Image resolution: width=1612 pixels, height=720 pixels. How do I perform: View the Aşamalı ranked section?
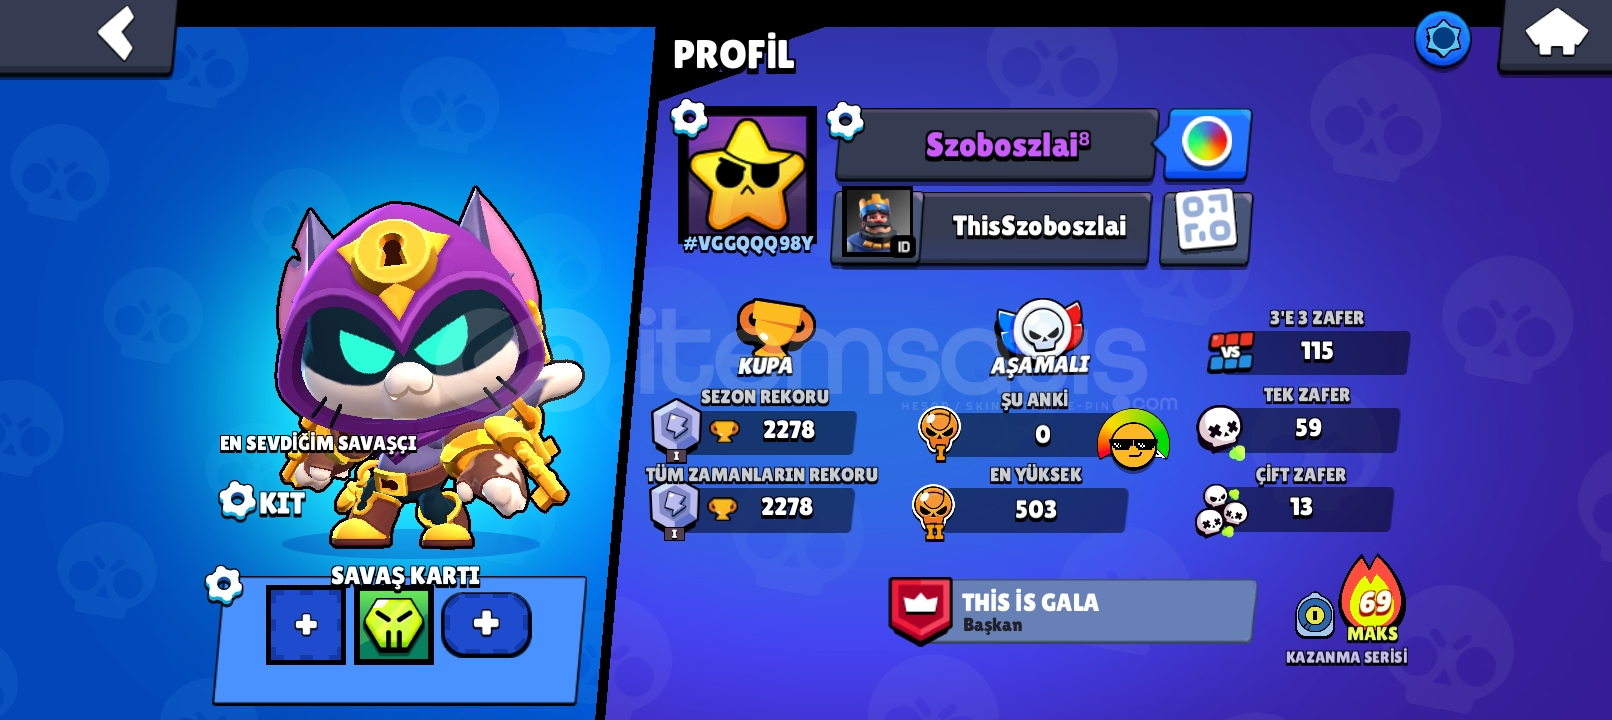pyautogui.click(x=1041, y=337)
